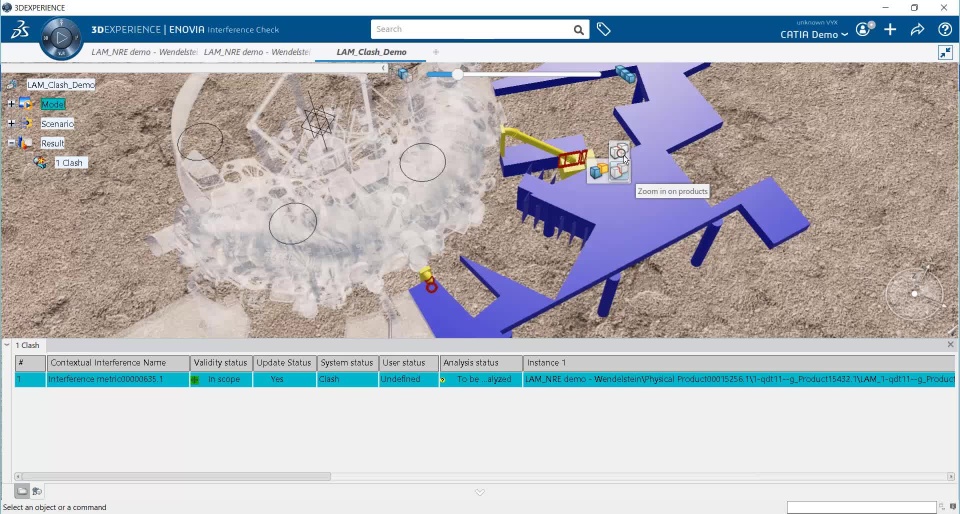960x514 pixels.
Task: Open the user profile icon
Action: (864, 29)
